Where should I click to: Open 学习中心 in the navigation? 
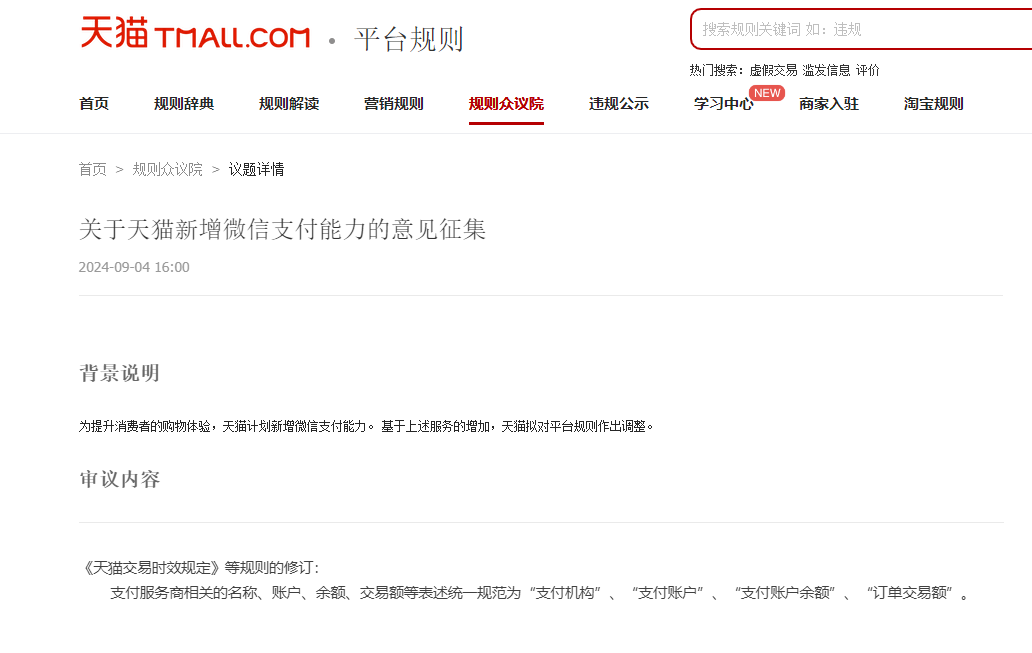723,104
